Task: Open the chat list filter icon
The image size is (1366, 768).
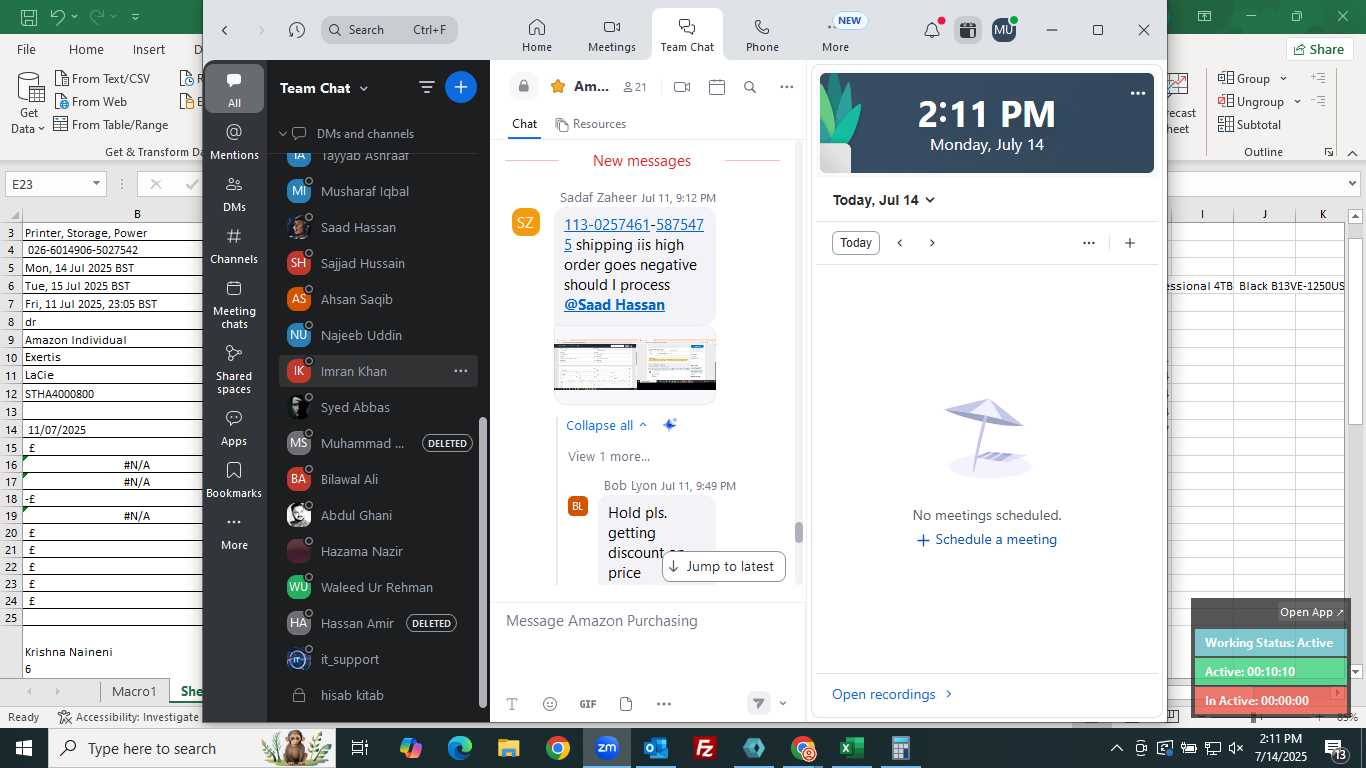Action: point(427,88)
